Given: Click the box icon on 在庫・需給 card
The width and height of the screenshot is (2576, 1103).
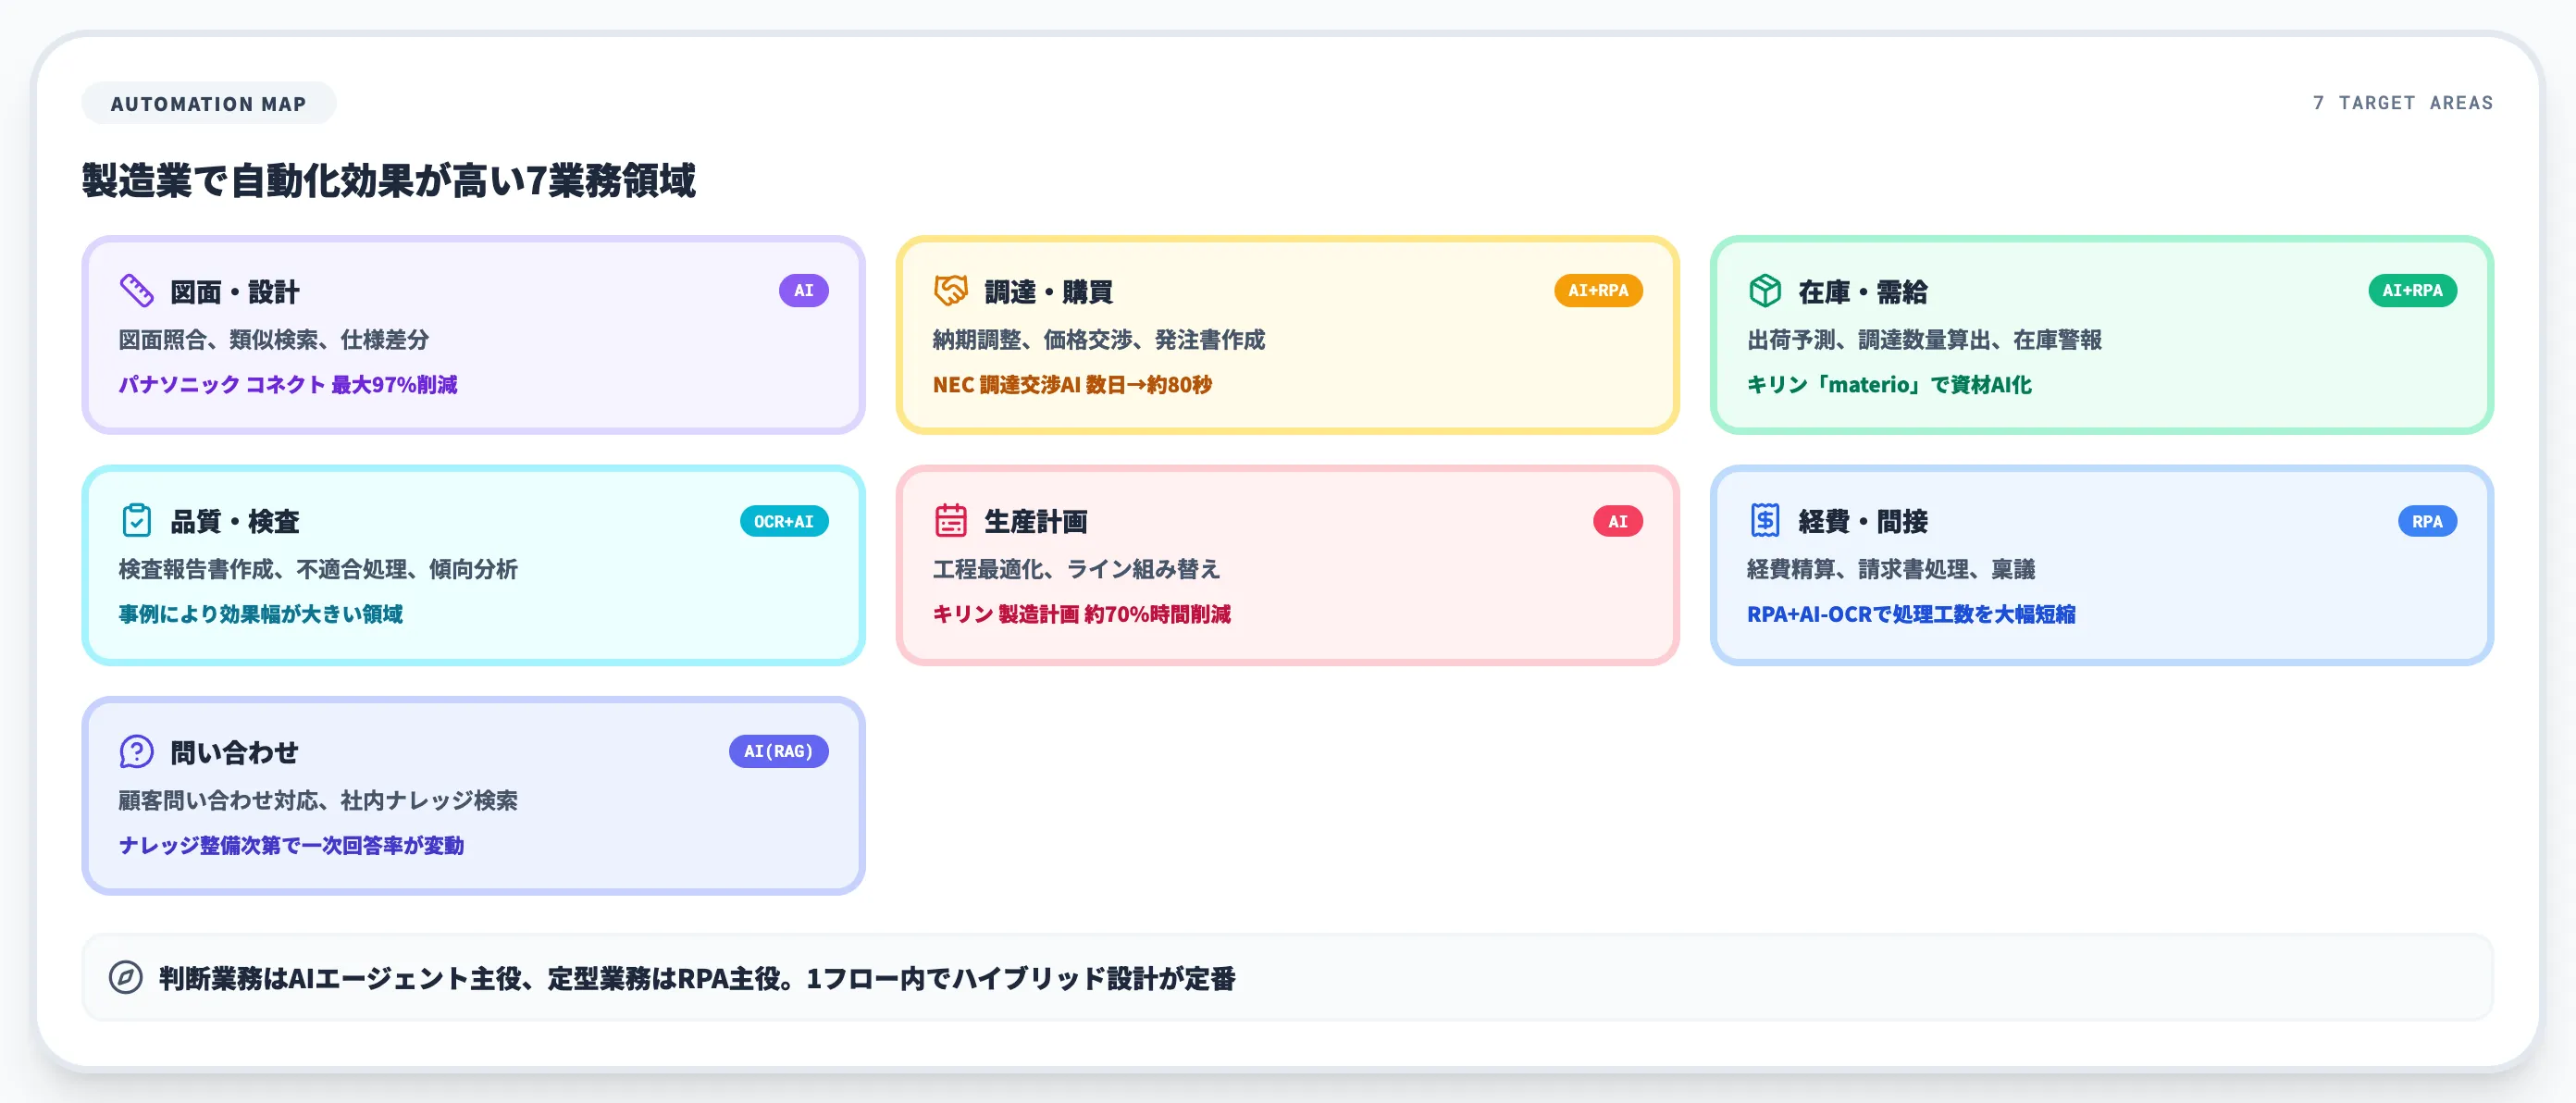Looking at the screenshot, I should tap(1765, 290).
